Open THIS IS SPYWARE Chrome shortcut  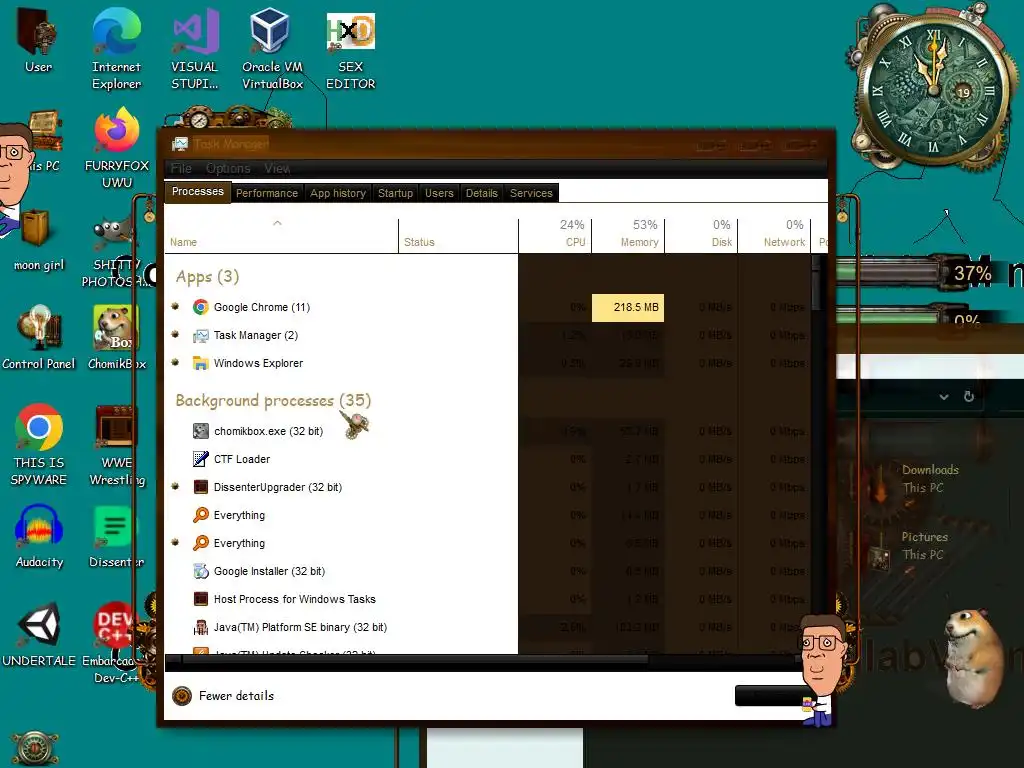click(39, 445)
